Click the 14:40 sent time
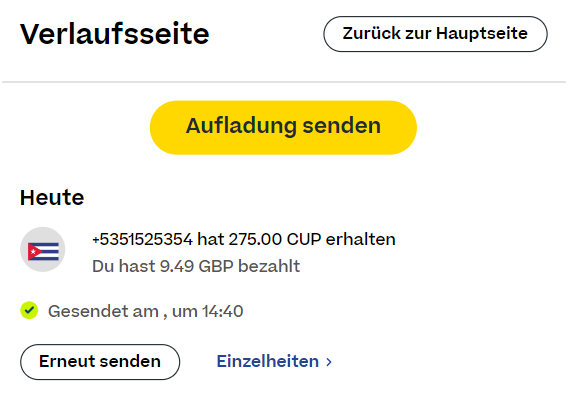The height and width of the screenshot is (402, 569). tap(222, 311)
